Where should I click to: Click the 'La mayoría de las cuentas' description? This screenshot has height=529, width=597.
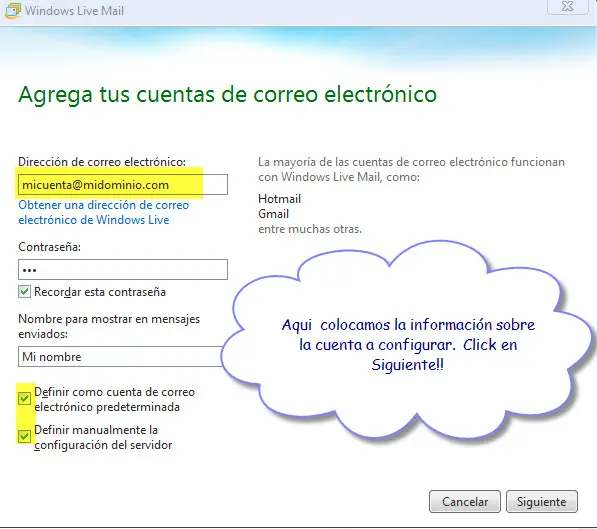click(x=411, y=169)
